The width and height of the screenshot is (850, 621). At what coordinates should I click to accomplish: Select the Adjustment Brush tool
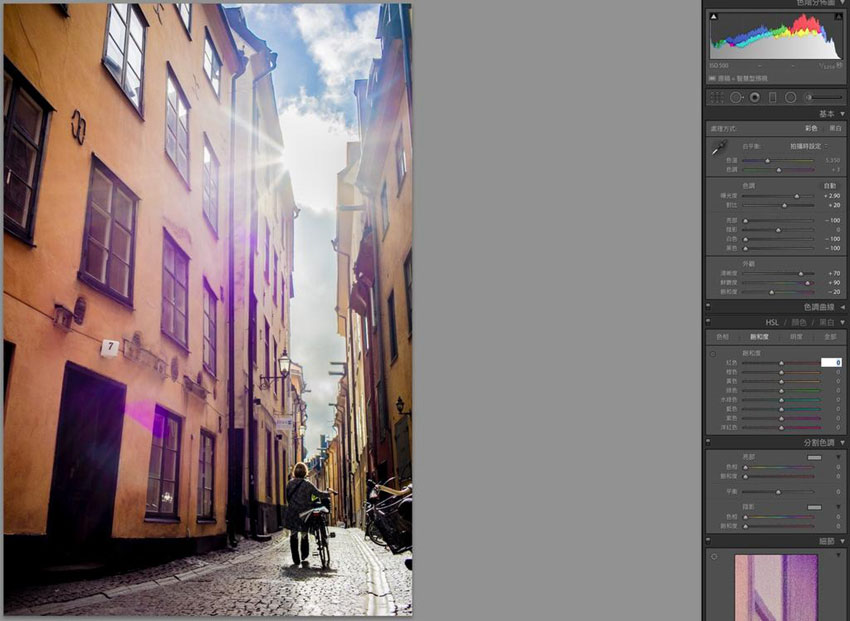809,97
